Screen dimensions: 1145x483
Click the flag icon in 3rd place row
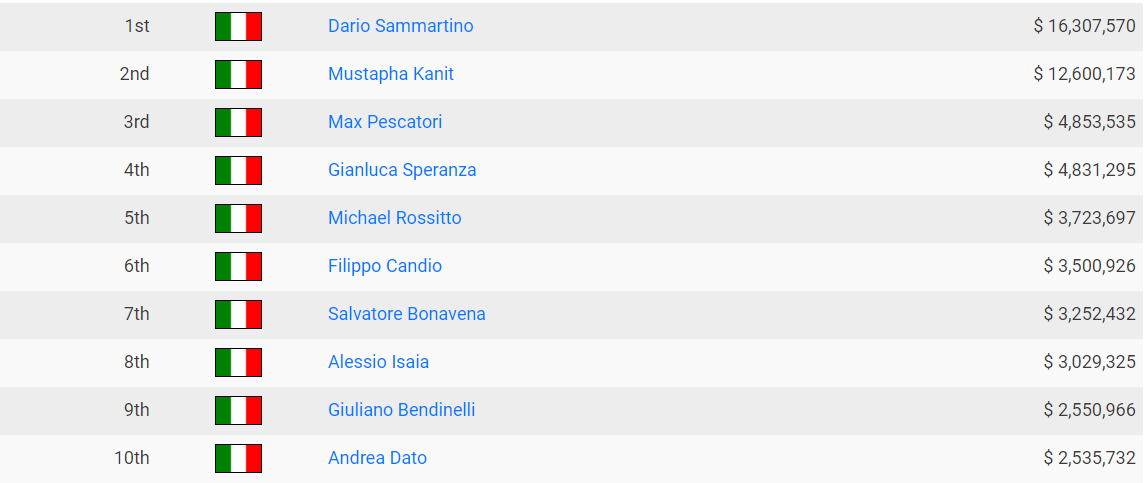pyautogui.click(x=238, y=122)
